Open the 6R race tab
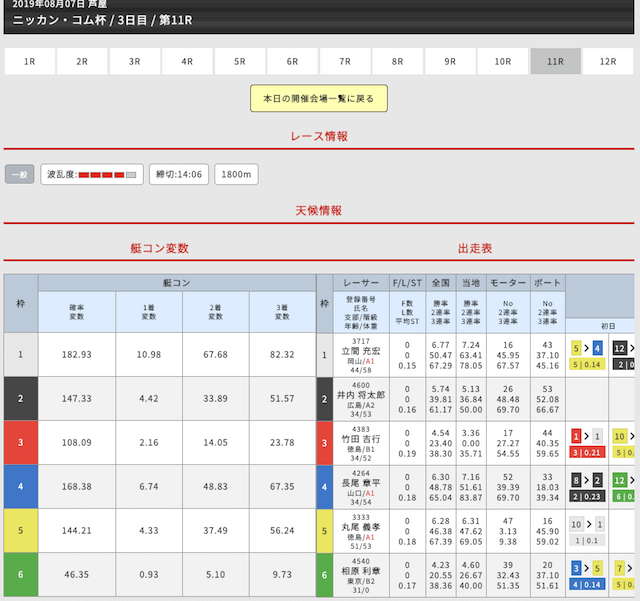Image resolution: width=640 pixels, height=601 pixels. (292, 61)
